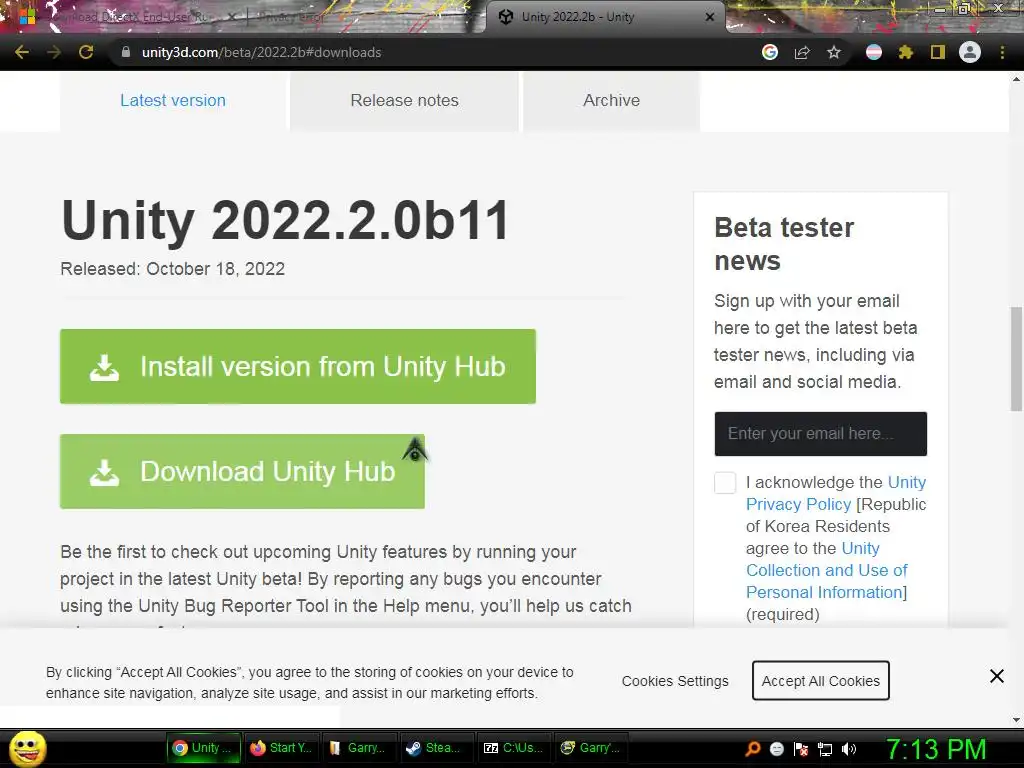Check the privacy policy acknowledgement checkbox
This screenshot has height=768, width=1024.
coord(725,483)
